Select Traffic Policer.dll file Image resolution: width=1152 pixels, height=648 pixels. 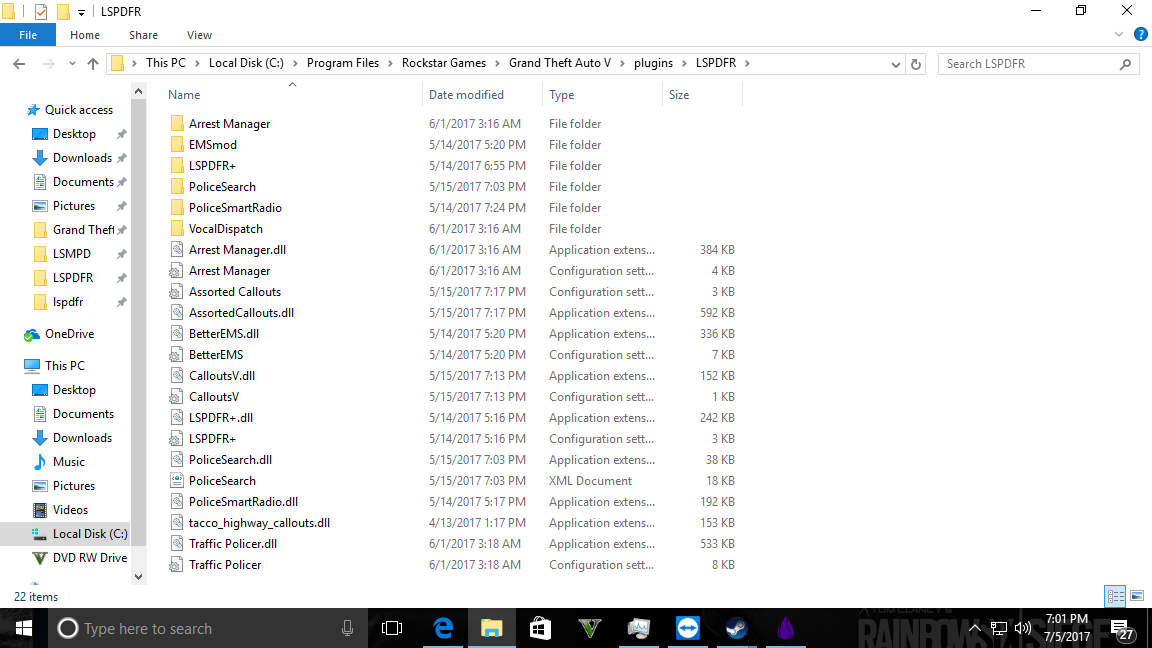point(232,544)
